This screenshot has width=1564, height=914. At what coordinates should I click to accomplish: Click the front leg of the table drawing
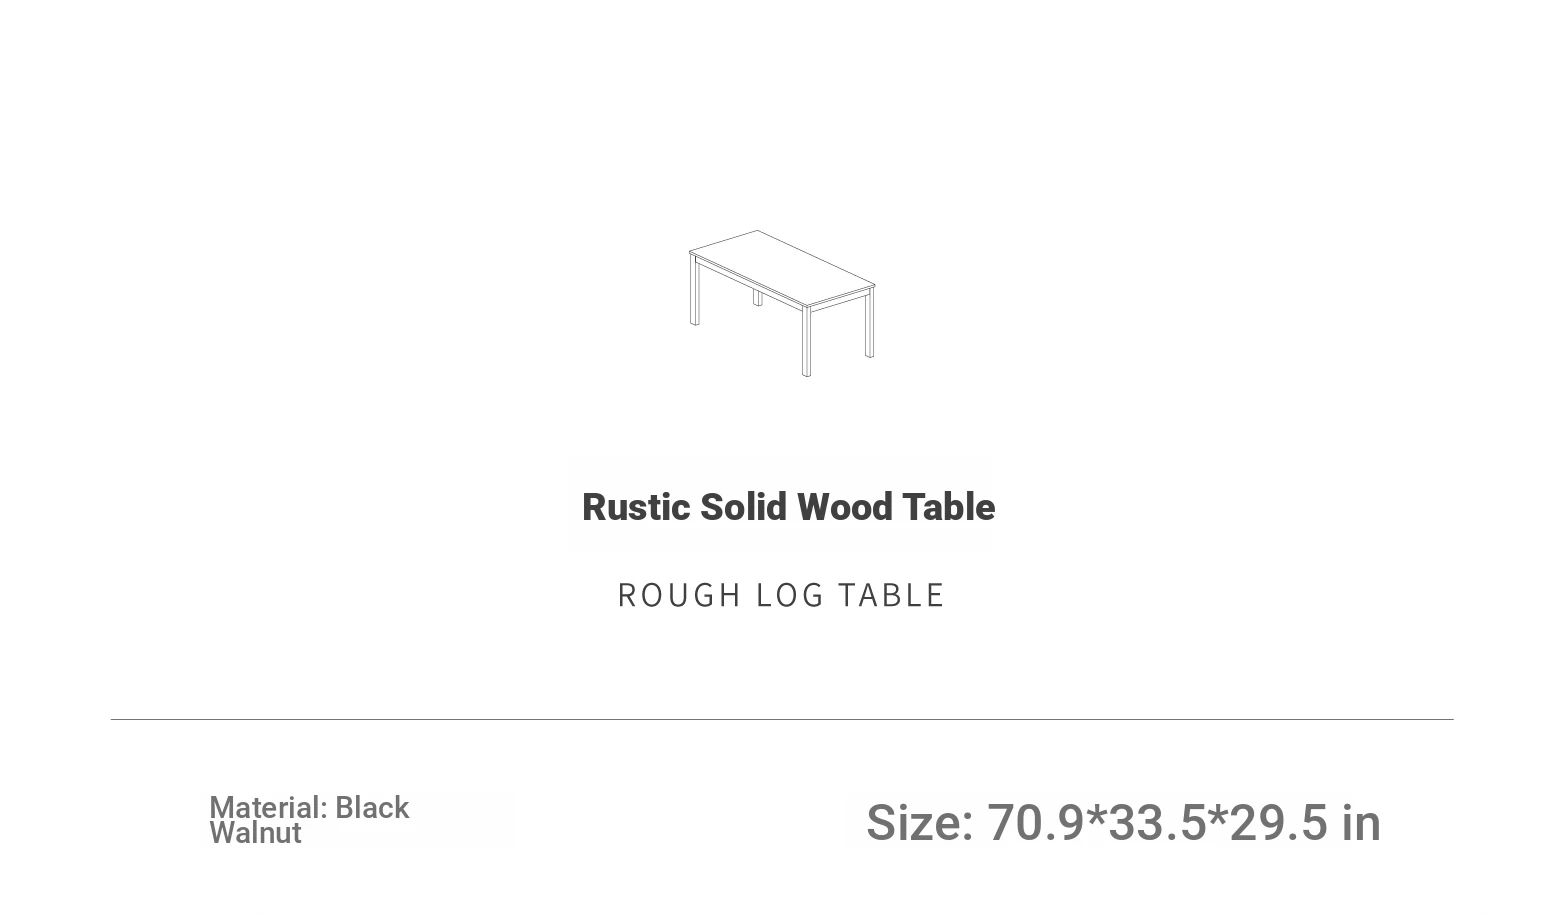coord(806,342)
